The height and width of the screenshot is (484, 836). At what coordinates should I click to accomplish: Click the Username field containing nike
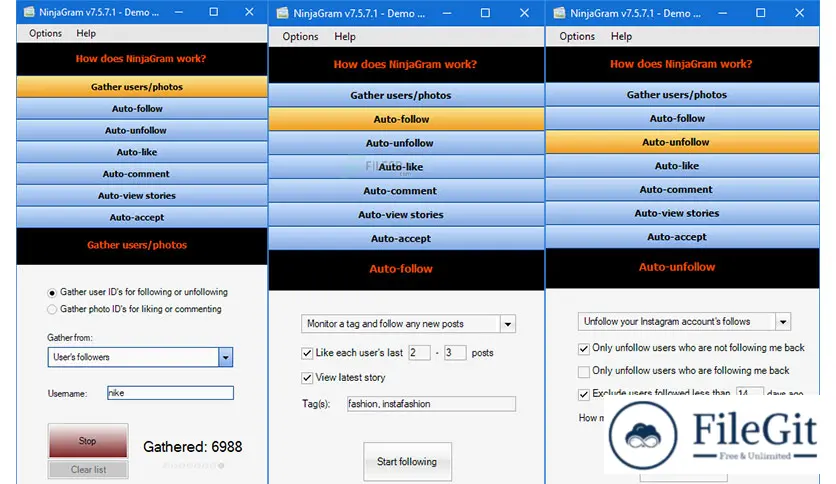coord(170,393)
